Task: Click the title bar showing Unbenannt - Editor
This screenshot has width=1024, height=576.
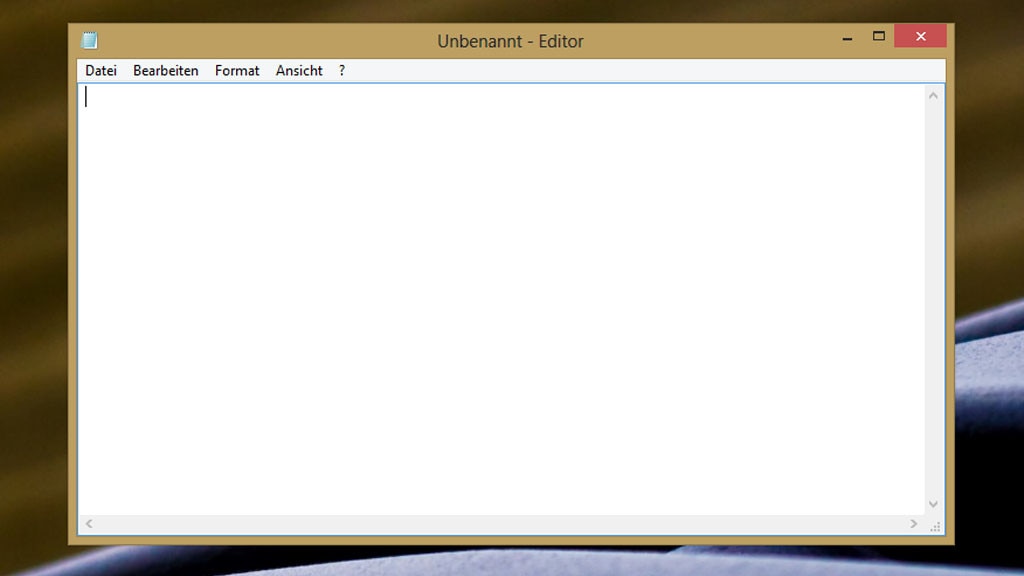Action: 511,41
